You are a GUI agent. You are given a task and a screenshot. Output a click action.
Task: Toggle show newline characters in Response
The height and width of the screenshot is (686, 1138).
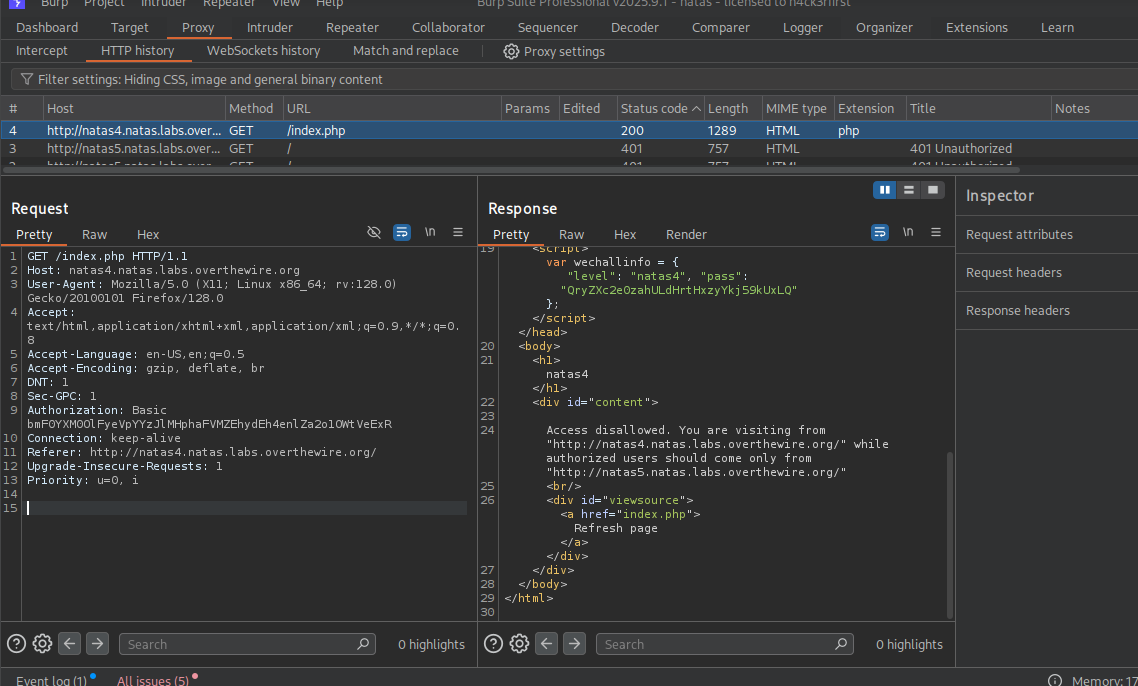click(x=908, y=232)
